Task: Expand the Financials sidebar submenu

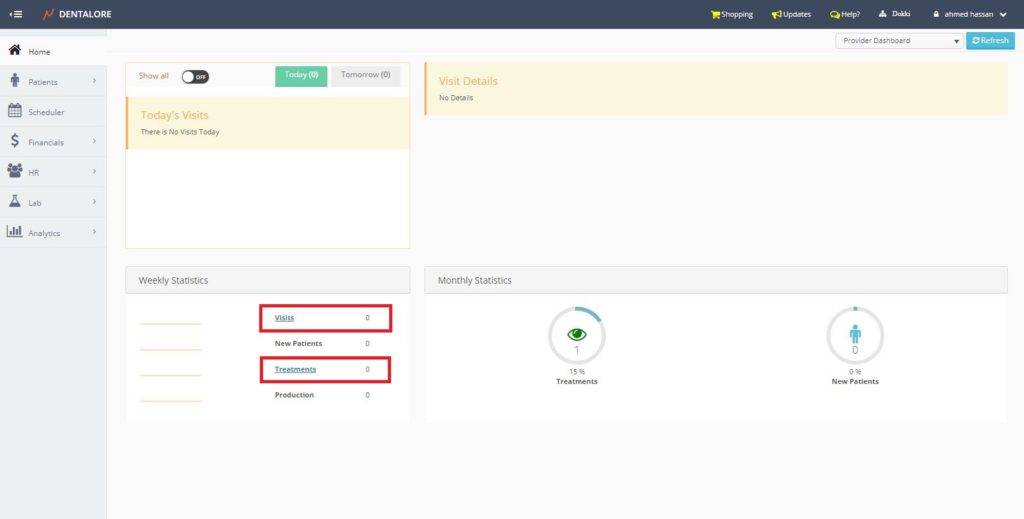Action: pyautogui.click(x=94, y=142)
